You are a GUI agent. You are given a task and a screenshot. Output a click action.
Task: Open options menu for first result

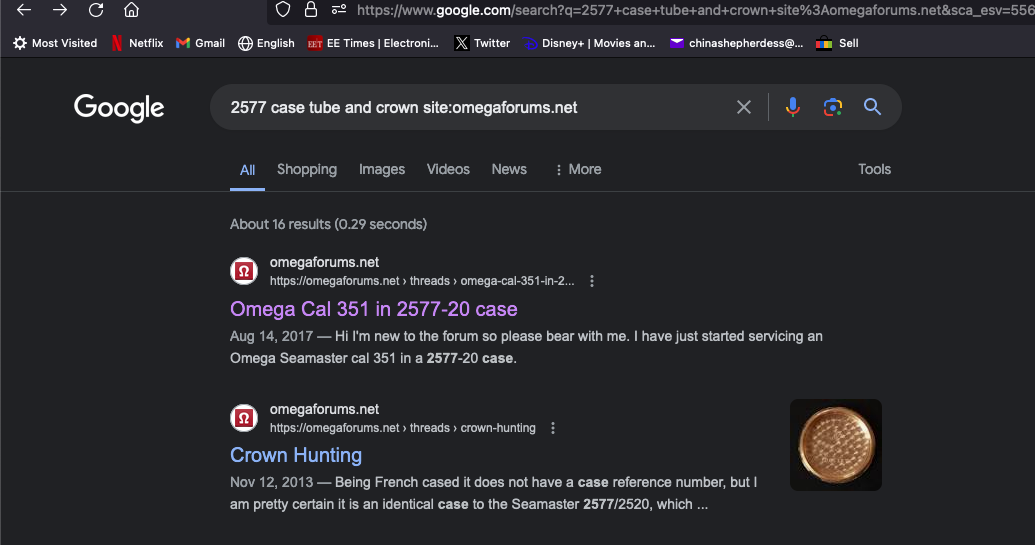592,281
